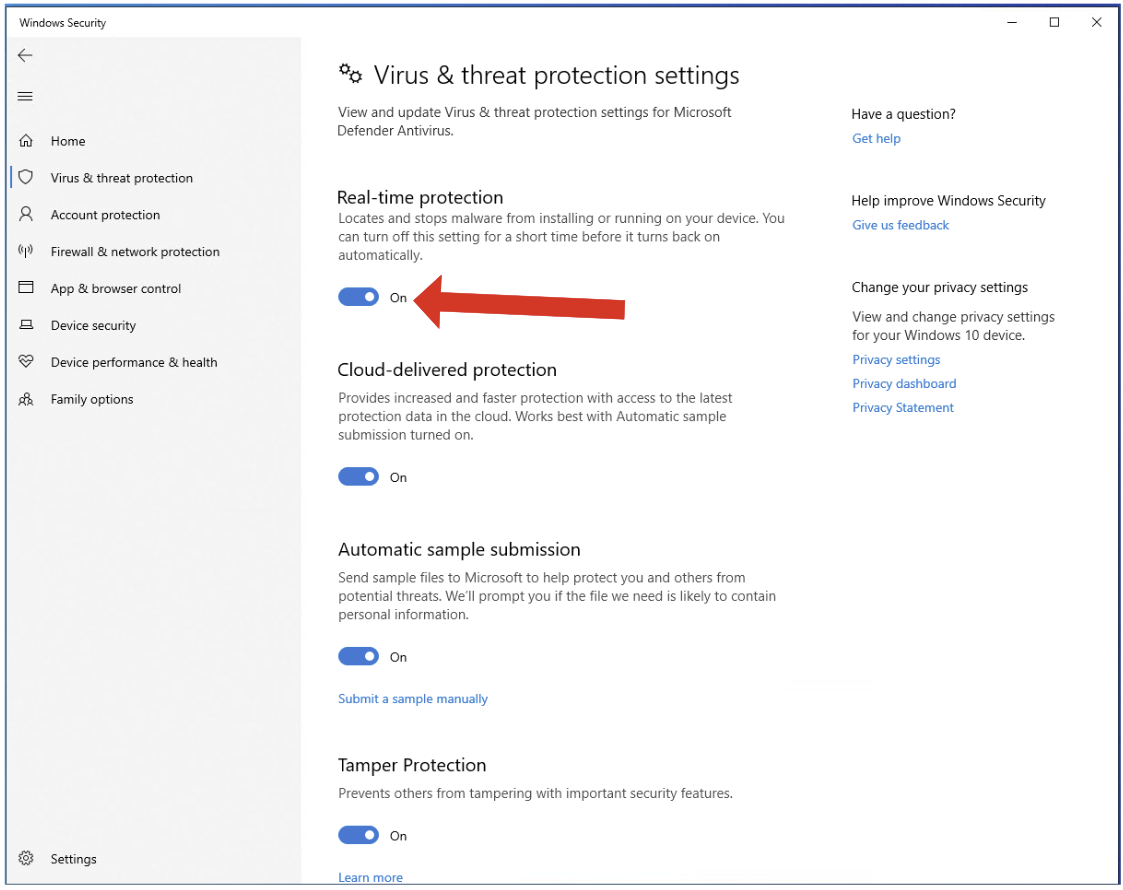Select Firewall & network protection menu item
1123x890 pixels.
click(x=135, y=252)
